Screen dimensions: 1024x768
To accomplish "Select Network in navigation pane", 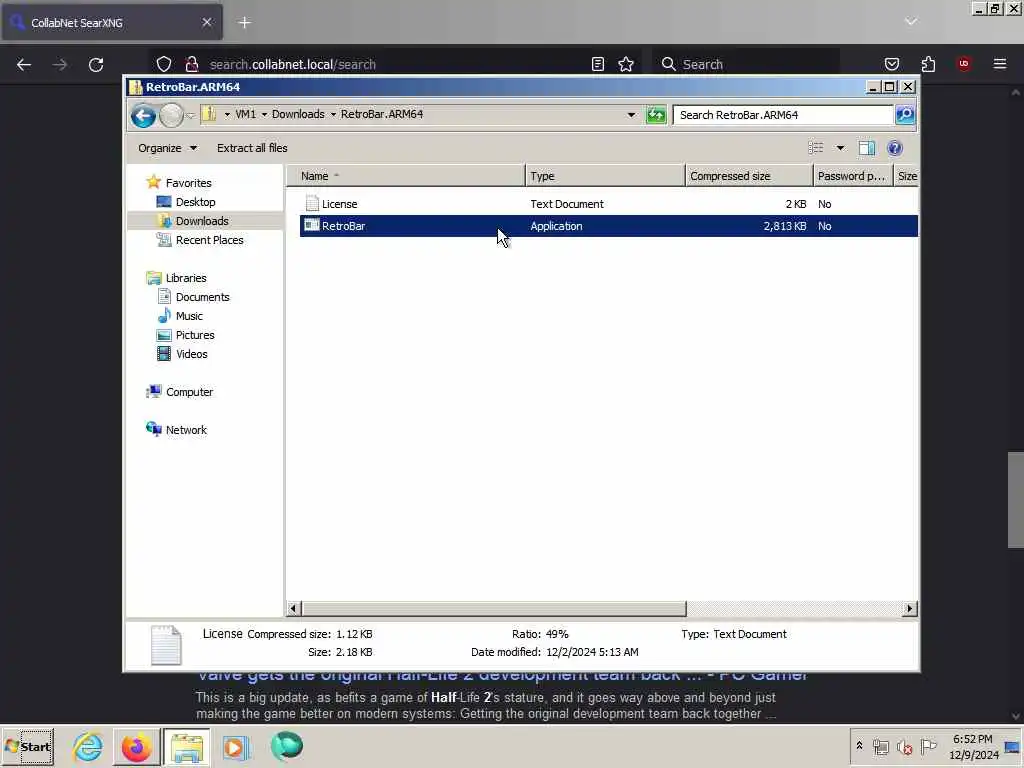I will pos(185,430).
